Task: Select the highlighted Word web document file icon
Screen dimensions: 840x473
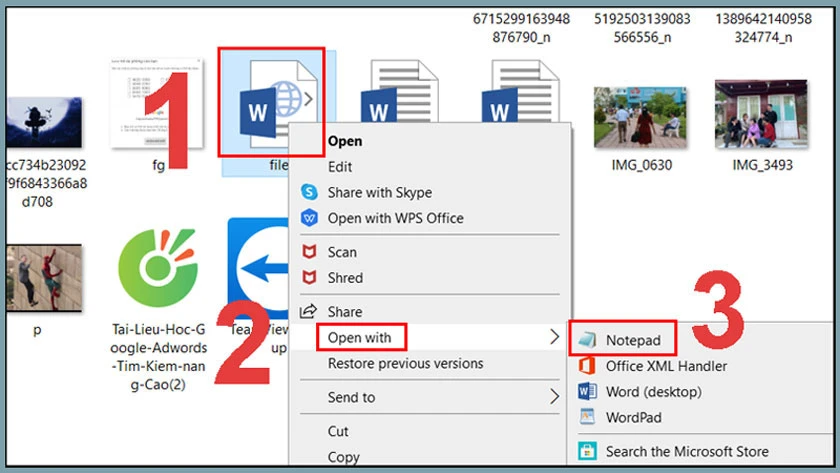Action: (278, 103)
